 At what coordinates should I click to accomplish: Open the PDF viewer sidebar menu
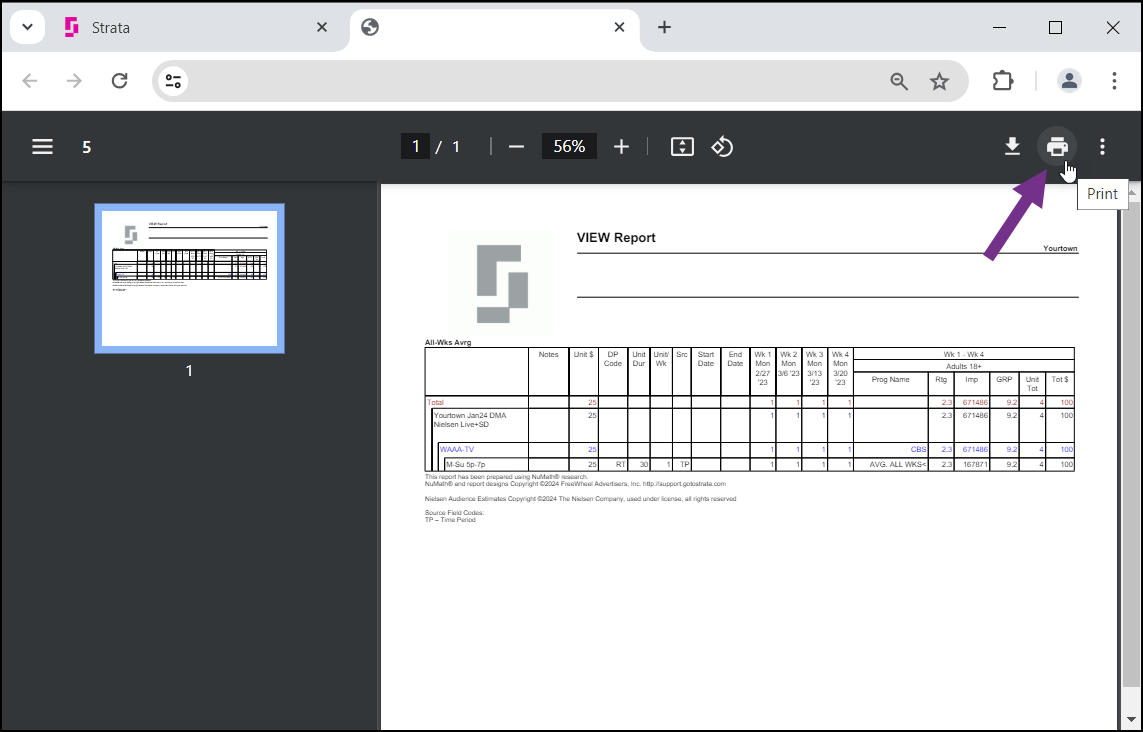42,146
